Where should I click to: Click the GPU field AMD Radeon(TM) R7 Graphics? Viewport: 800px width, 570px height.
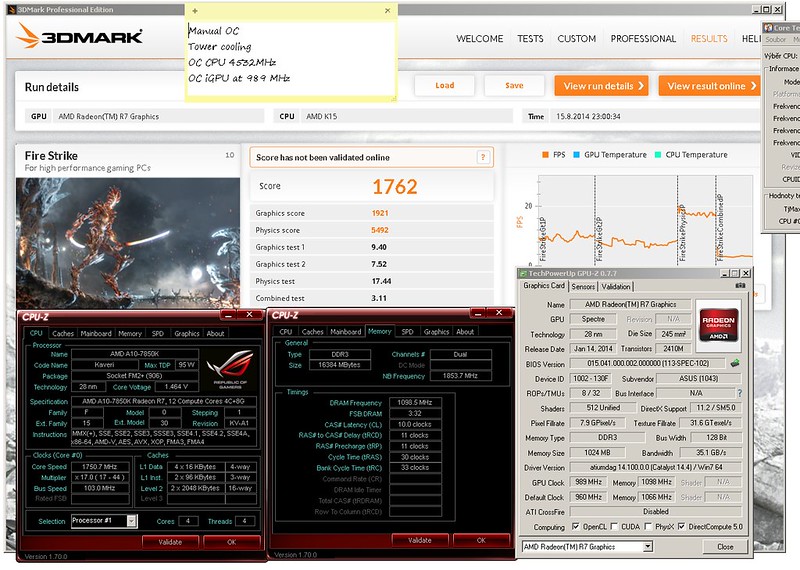158,116
